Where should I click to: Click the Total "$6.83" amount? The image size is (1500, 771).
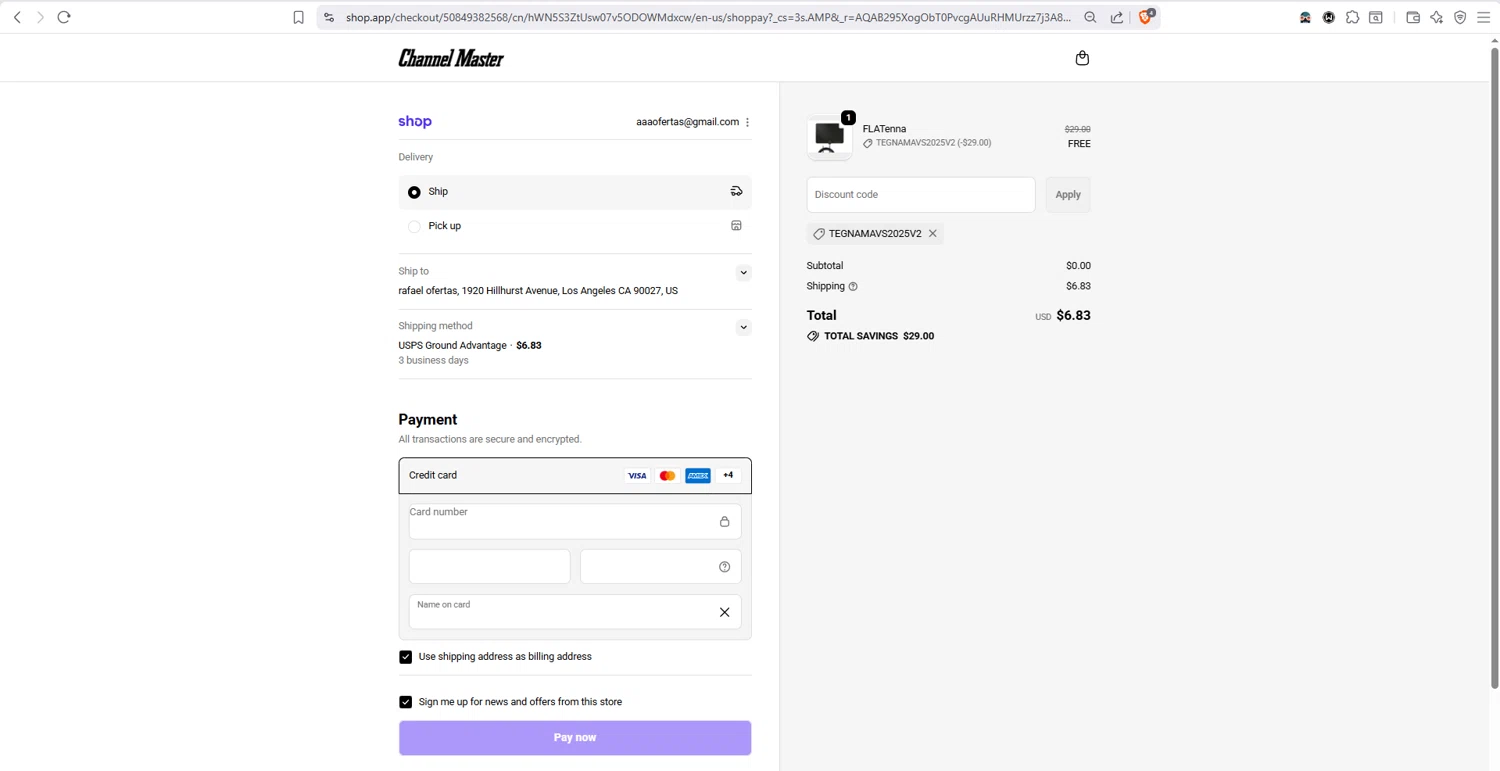[1074, 316]
